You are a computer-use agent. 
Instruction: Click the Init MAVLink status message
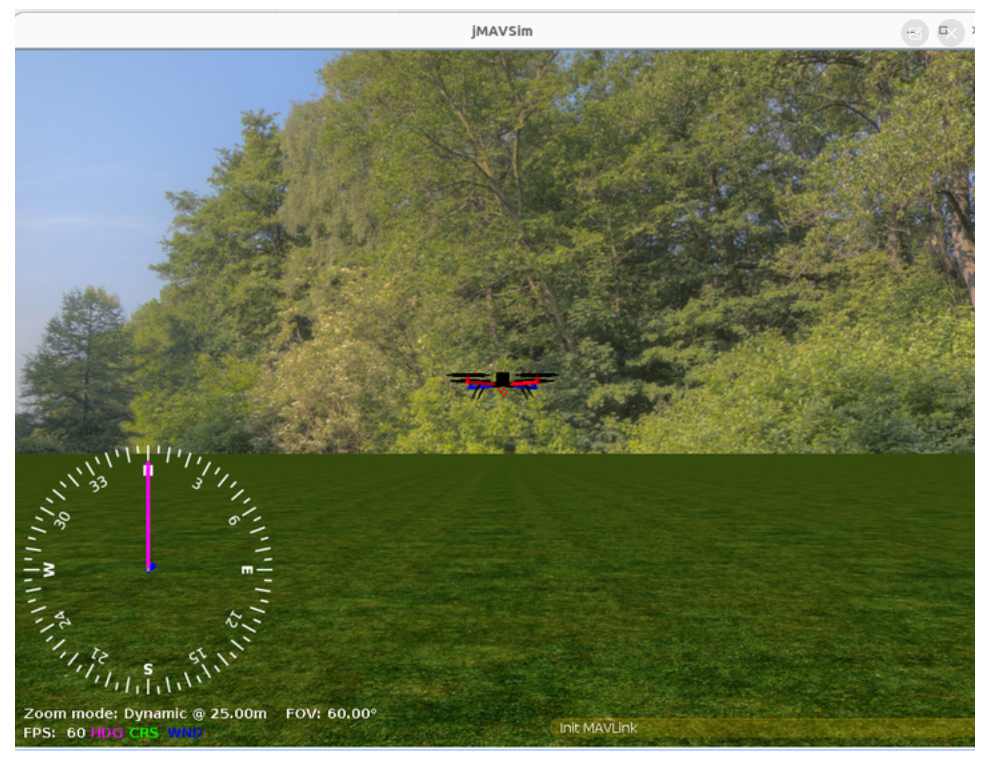(x=598, y=728)
